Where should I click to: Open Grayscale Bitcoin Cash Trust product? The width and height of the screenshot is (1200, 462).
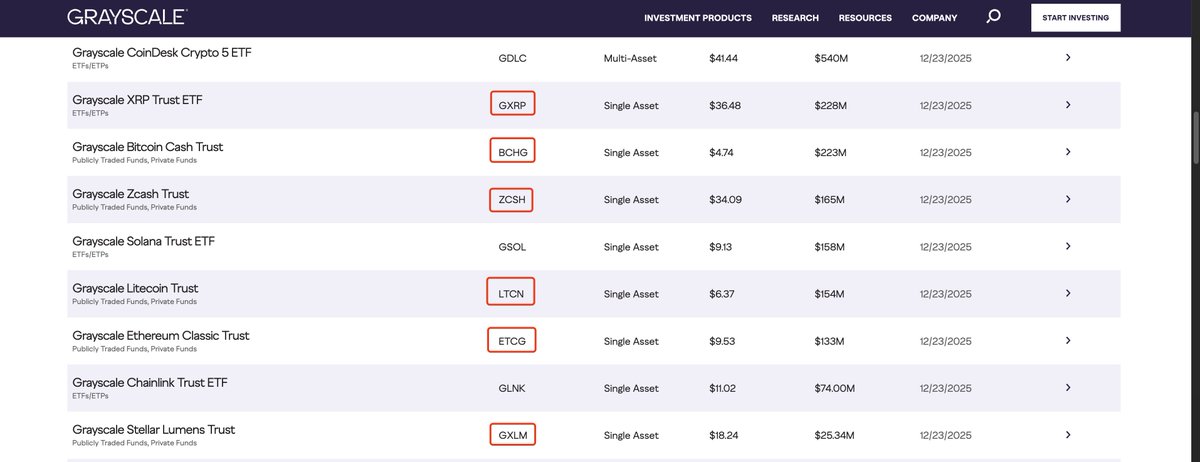(147, 147)
